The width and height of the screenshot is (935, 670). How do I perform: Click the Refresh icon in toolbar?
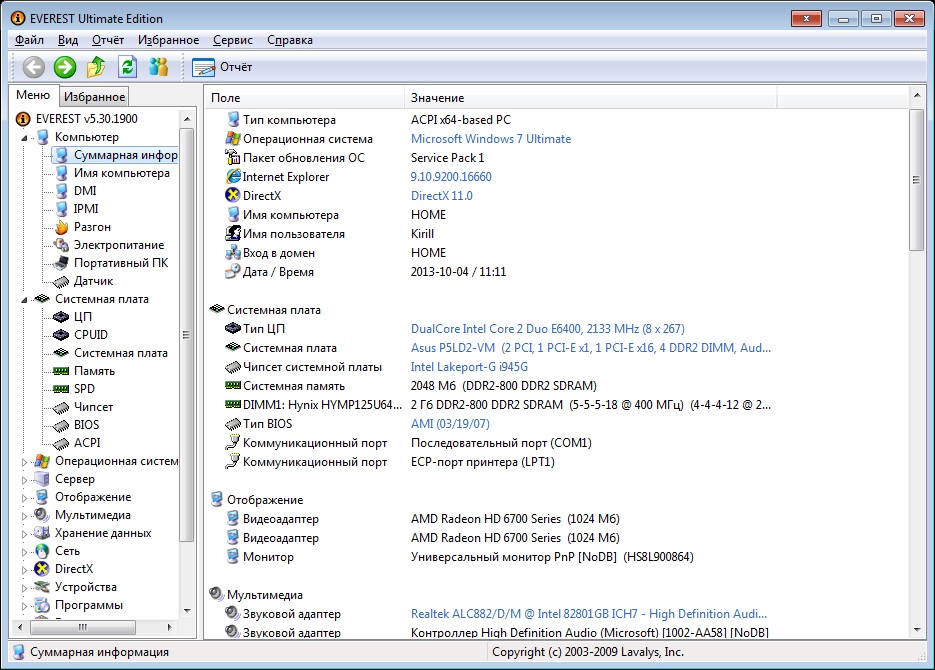click(127, 67)
